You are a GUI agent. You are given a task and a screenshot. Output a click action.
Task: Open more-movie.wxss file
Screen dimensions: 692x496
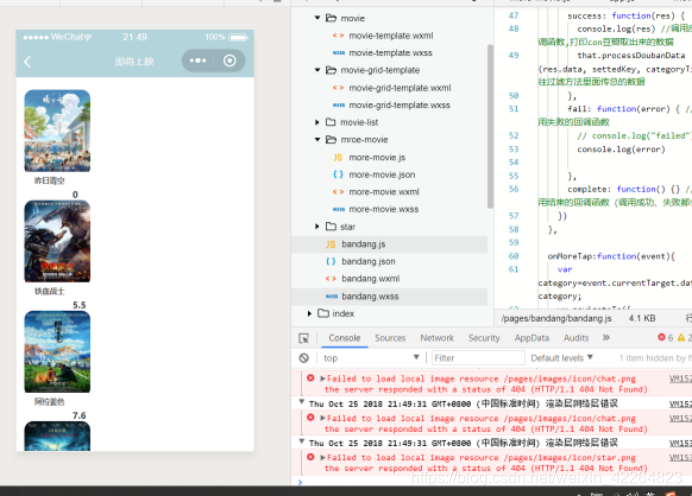(x=384, y=209)
